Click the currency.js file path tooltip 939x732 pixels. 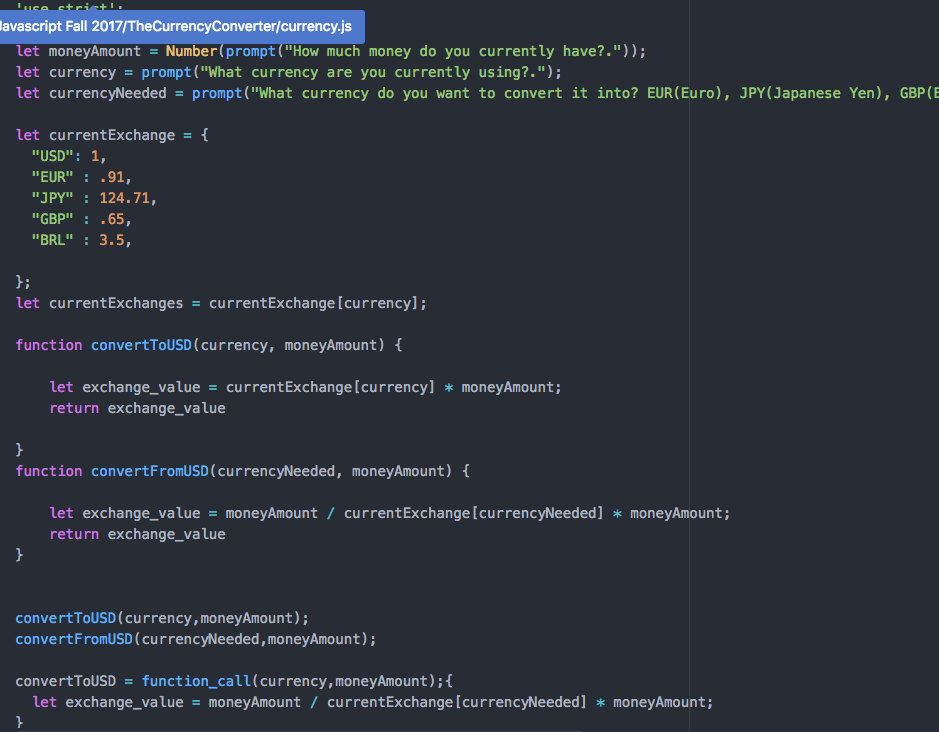[178, 25]
